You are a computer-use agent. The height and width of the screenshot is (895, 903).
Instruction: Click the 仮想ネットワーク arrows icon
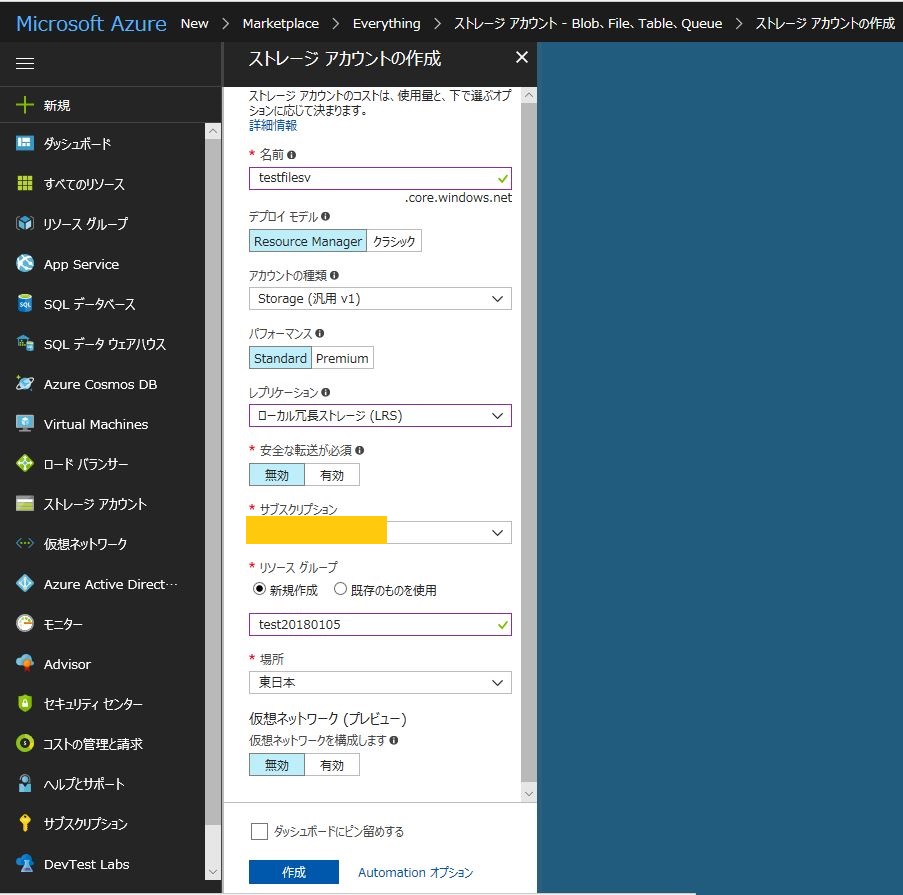25,543
